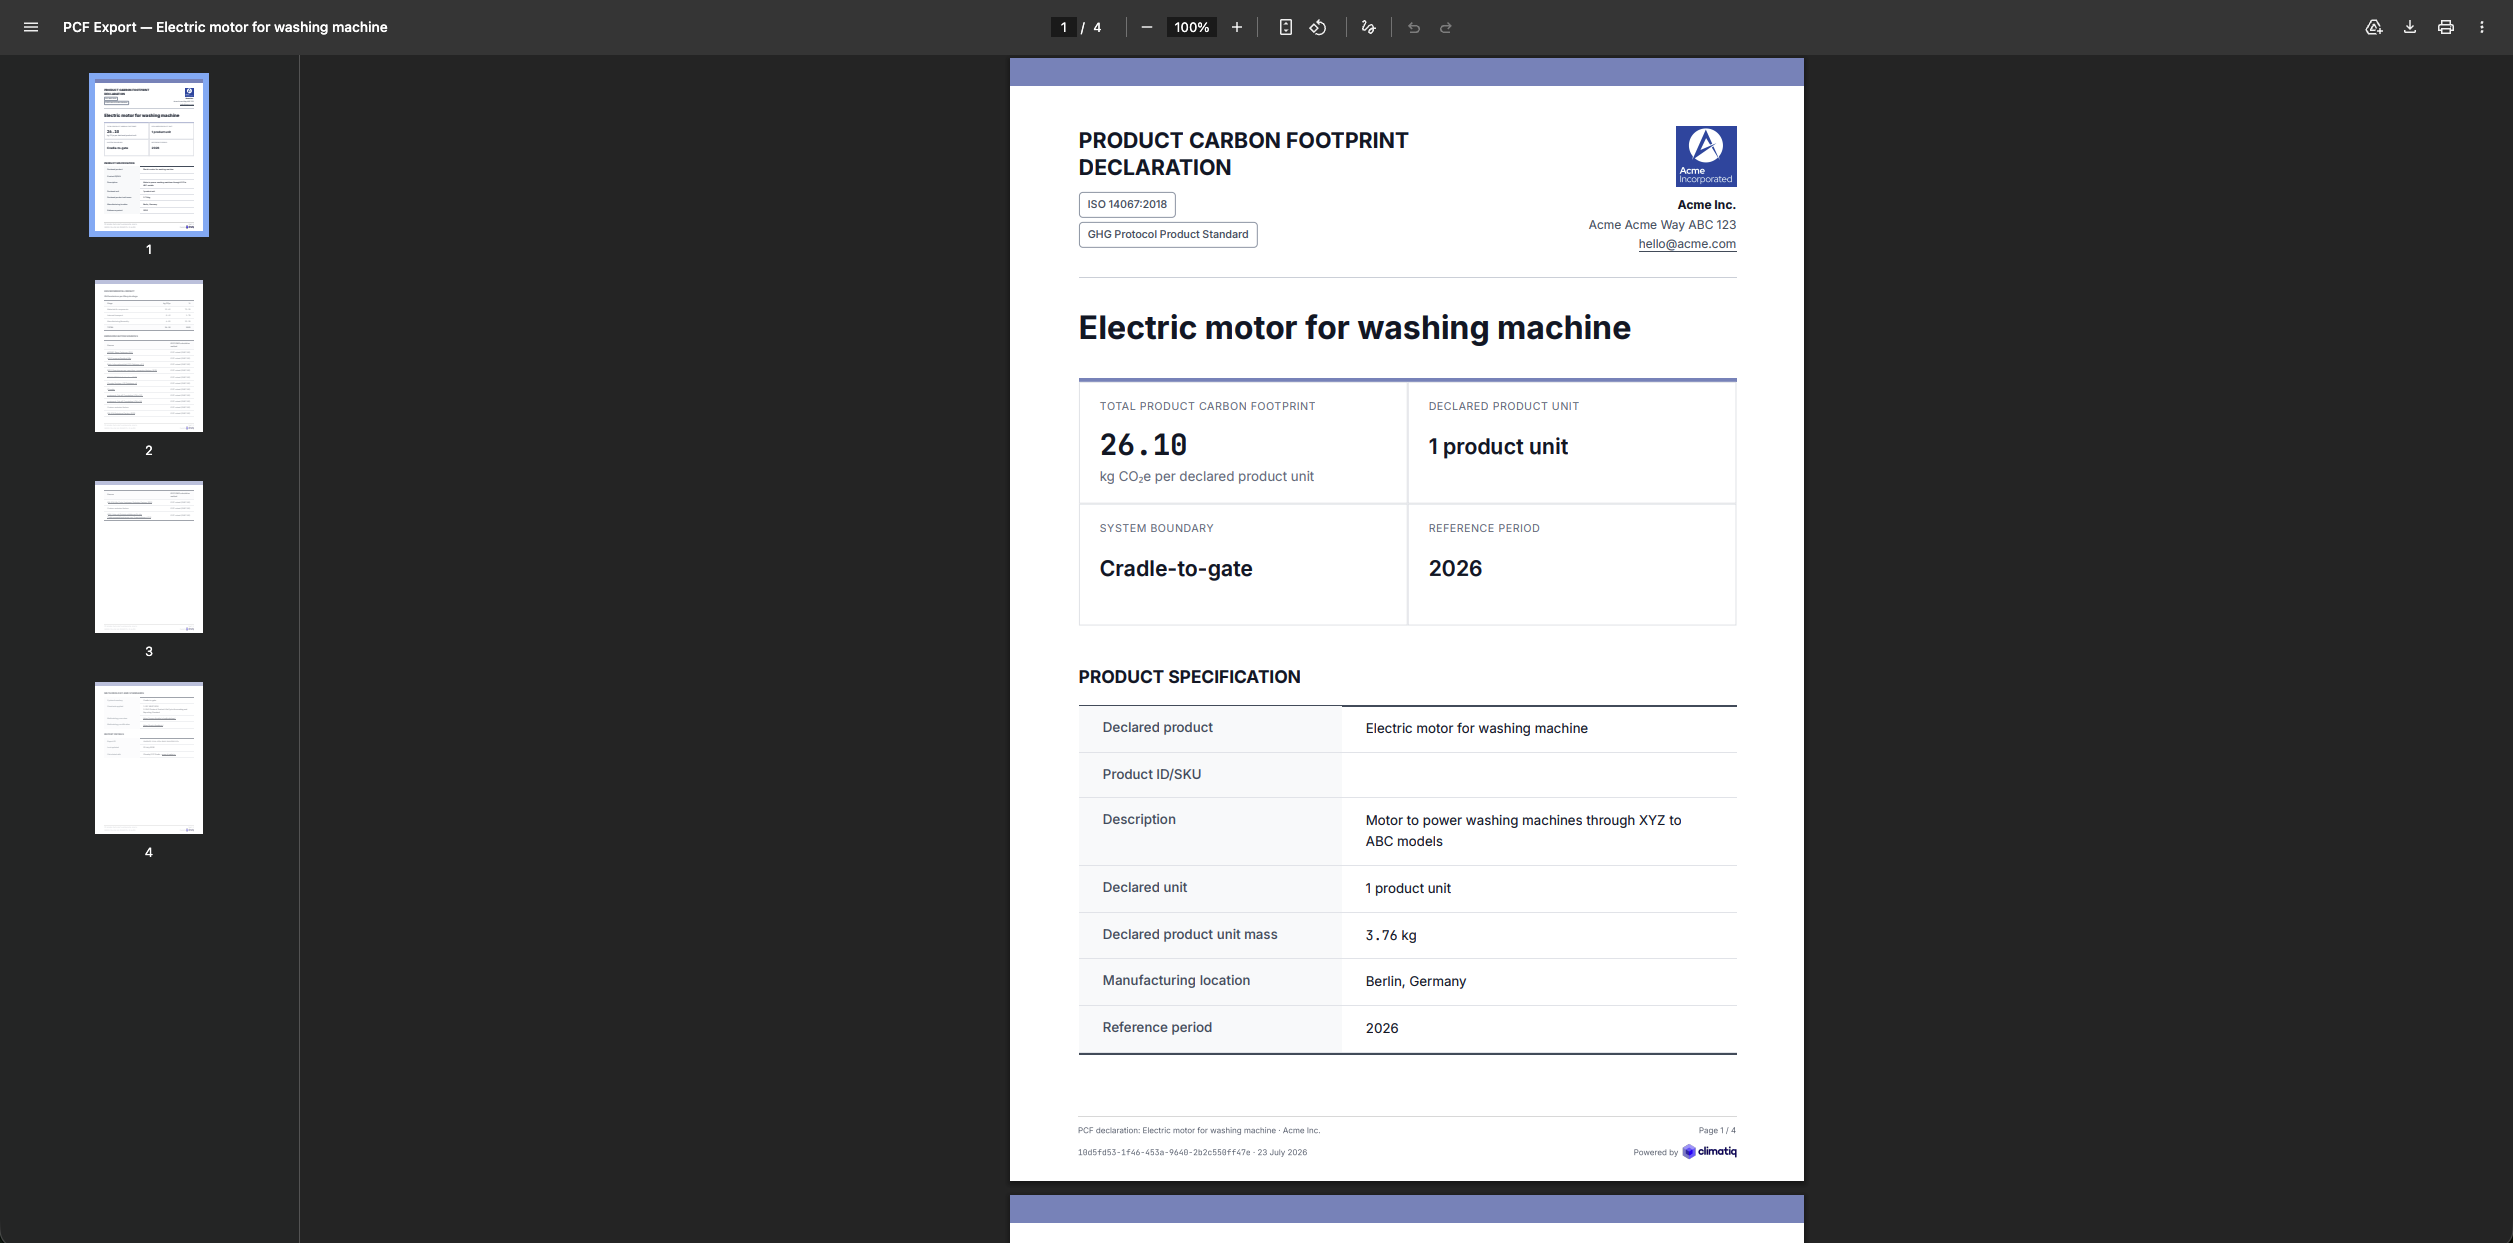Click the zoom out minus button
Image resolution: width=2513 pixels, height=1243 pixels.
[1147, 27]
